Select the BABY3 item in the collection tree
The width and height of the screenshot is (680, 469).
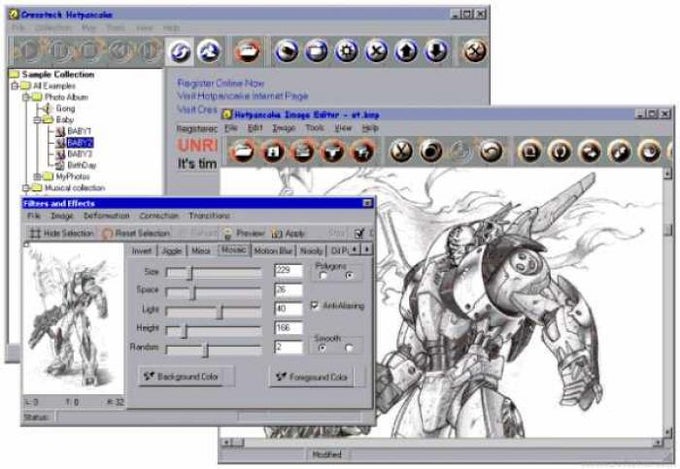[80, 154]
